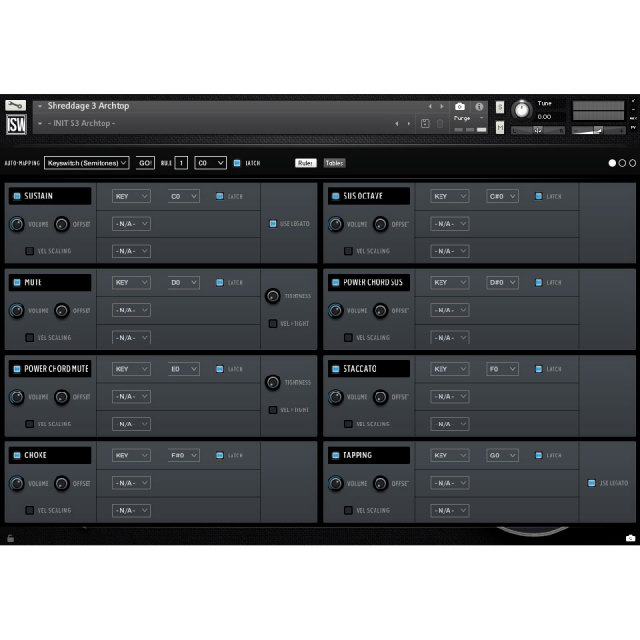Screen dimensions: 640x640
Task: Toggle Latch for Staccato
Action: click(538, 369)
